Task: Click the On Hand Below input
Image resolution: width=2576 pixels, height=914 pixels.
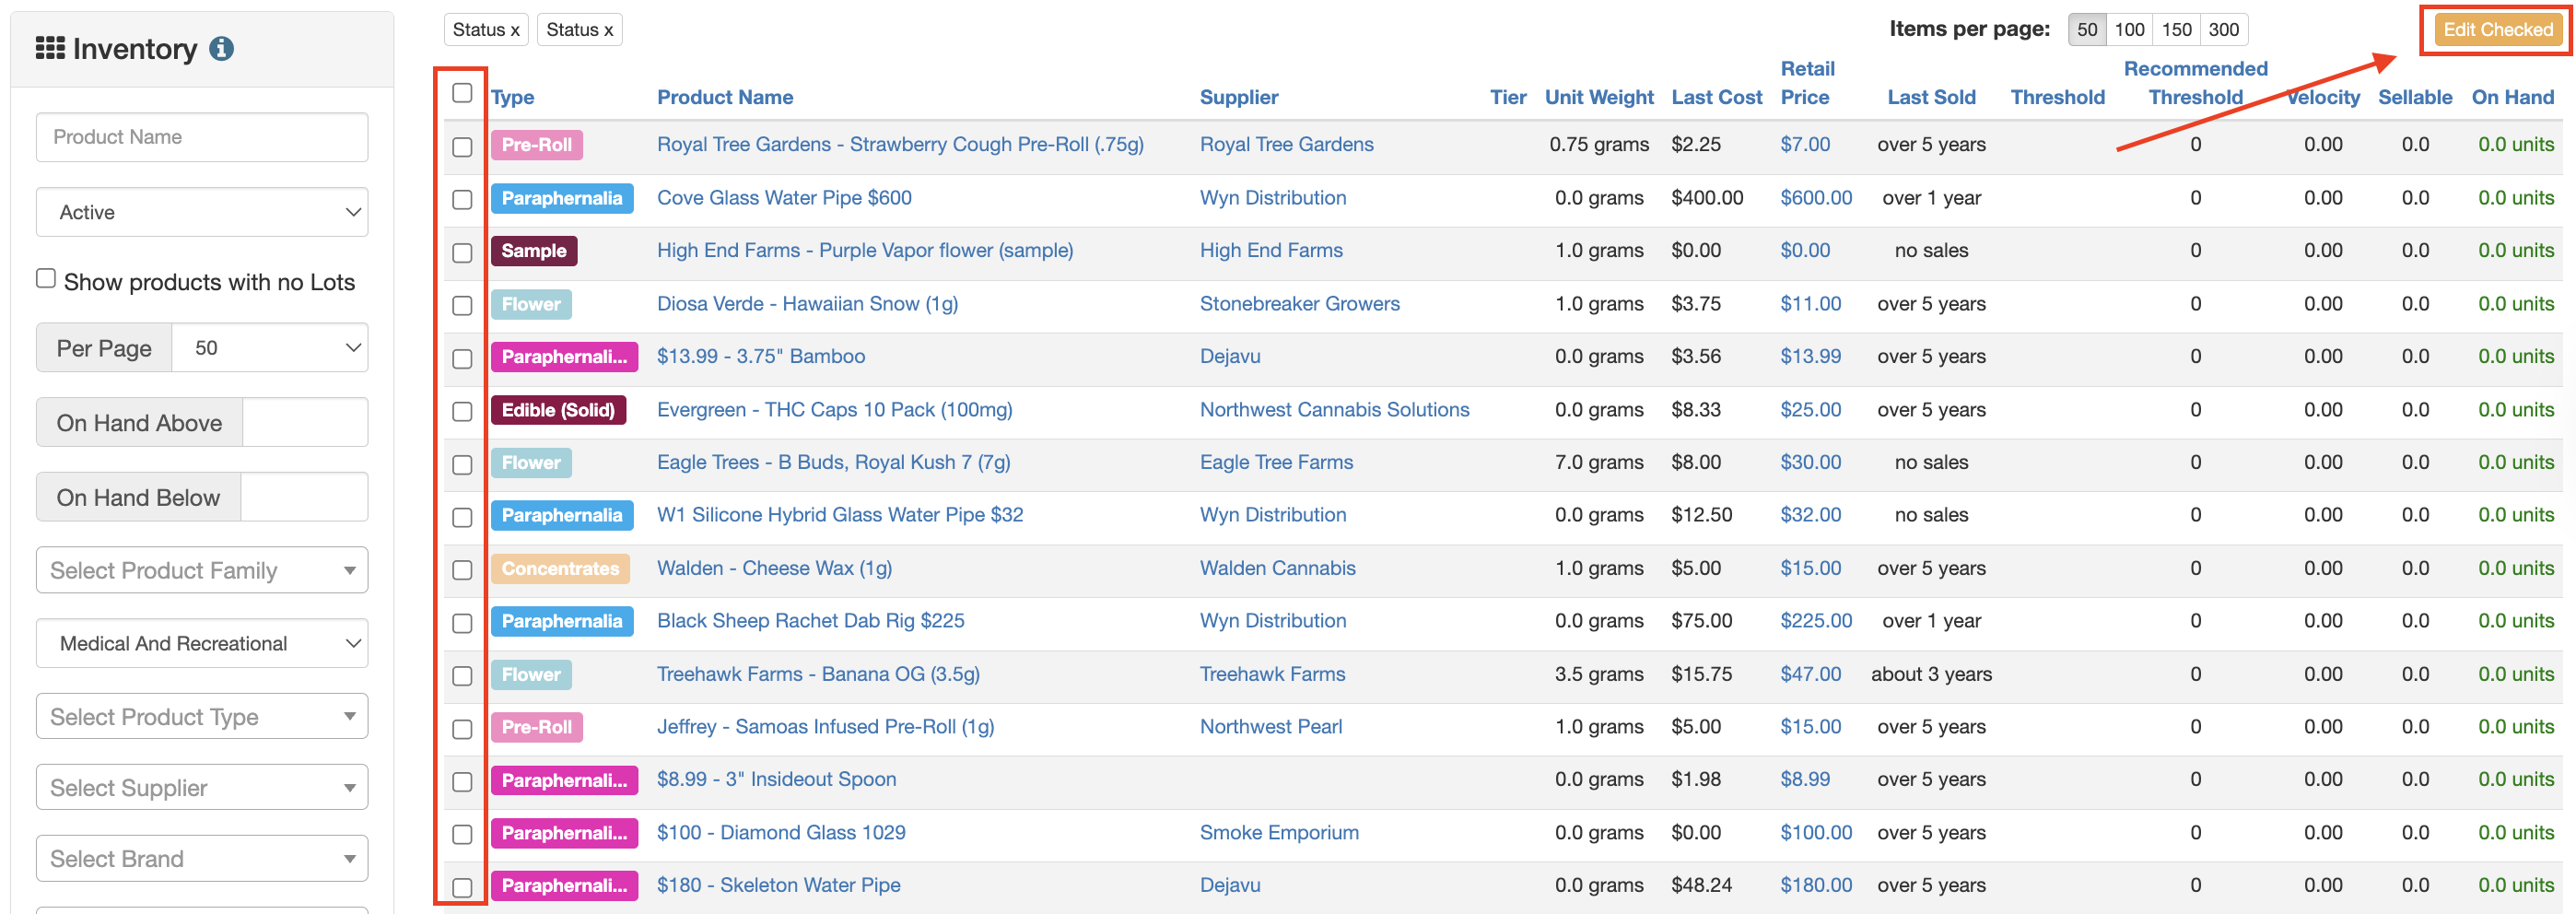Action: (304, 497)
